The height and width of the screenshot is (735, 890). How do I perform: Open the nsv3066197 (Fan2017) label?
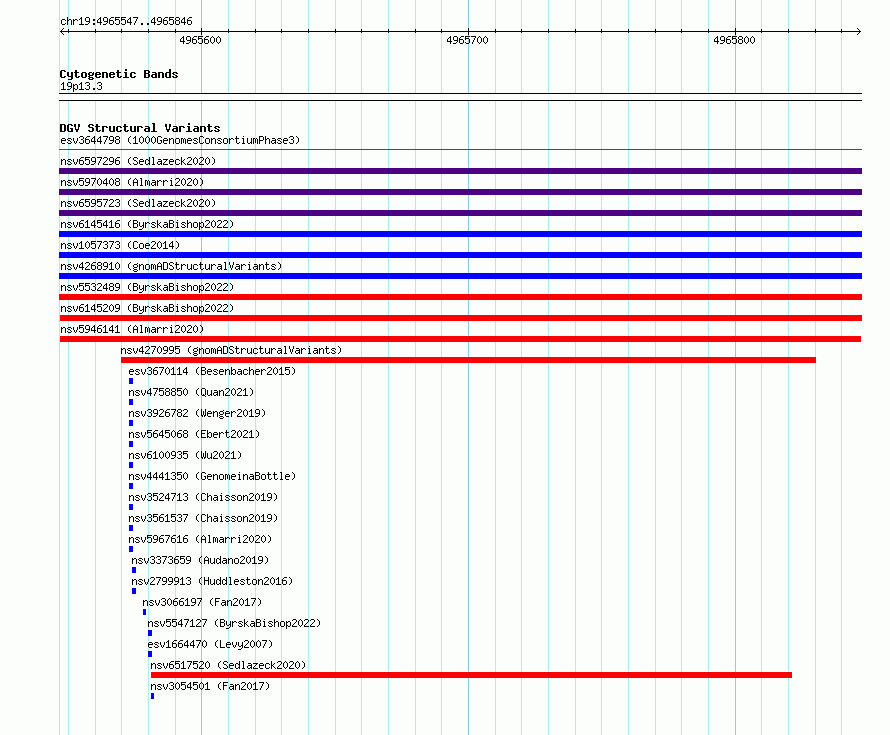202,602
